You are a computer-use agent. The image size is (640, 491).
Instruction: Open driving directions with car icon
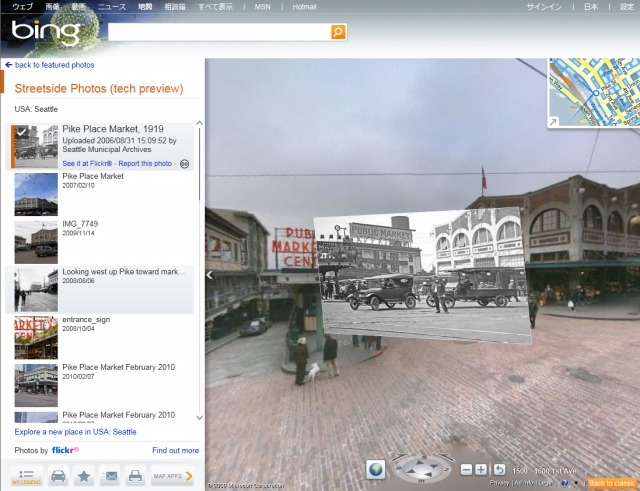pos(58,476)
